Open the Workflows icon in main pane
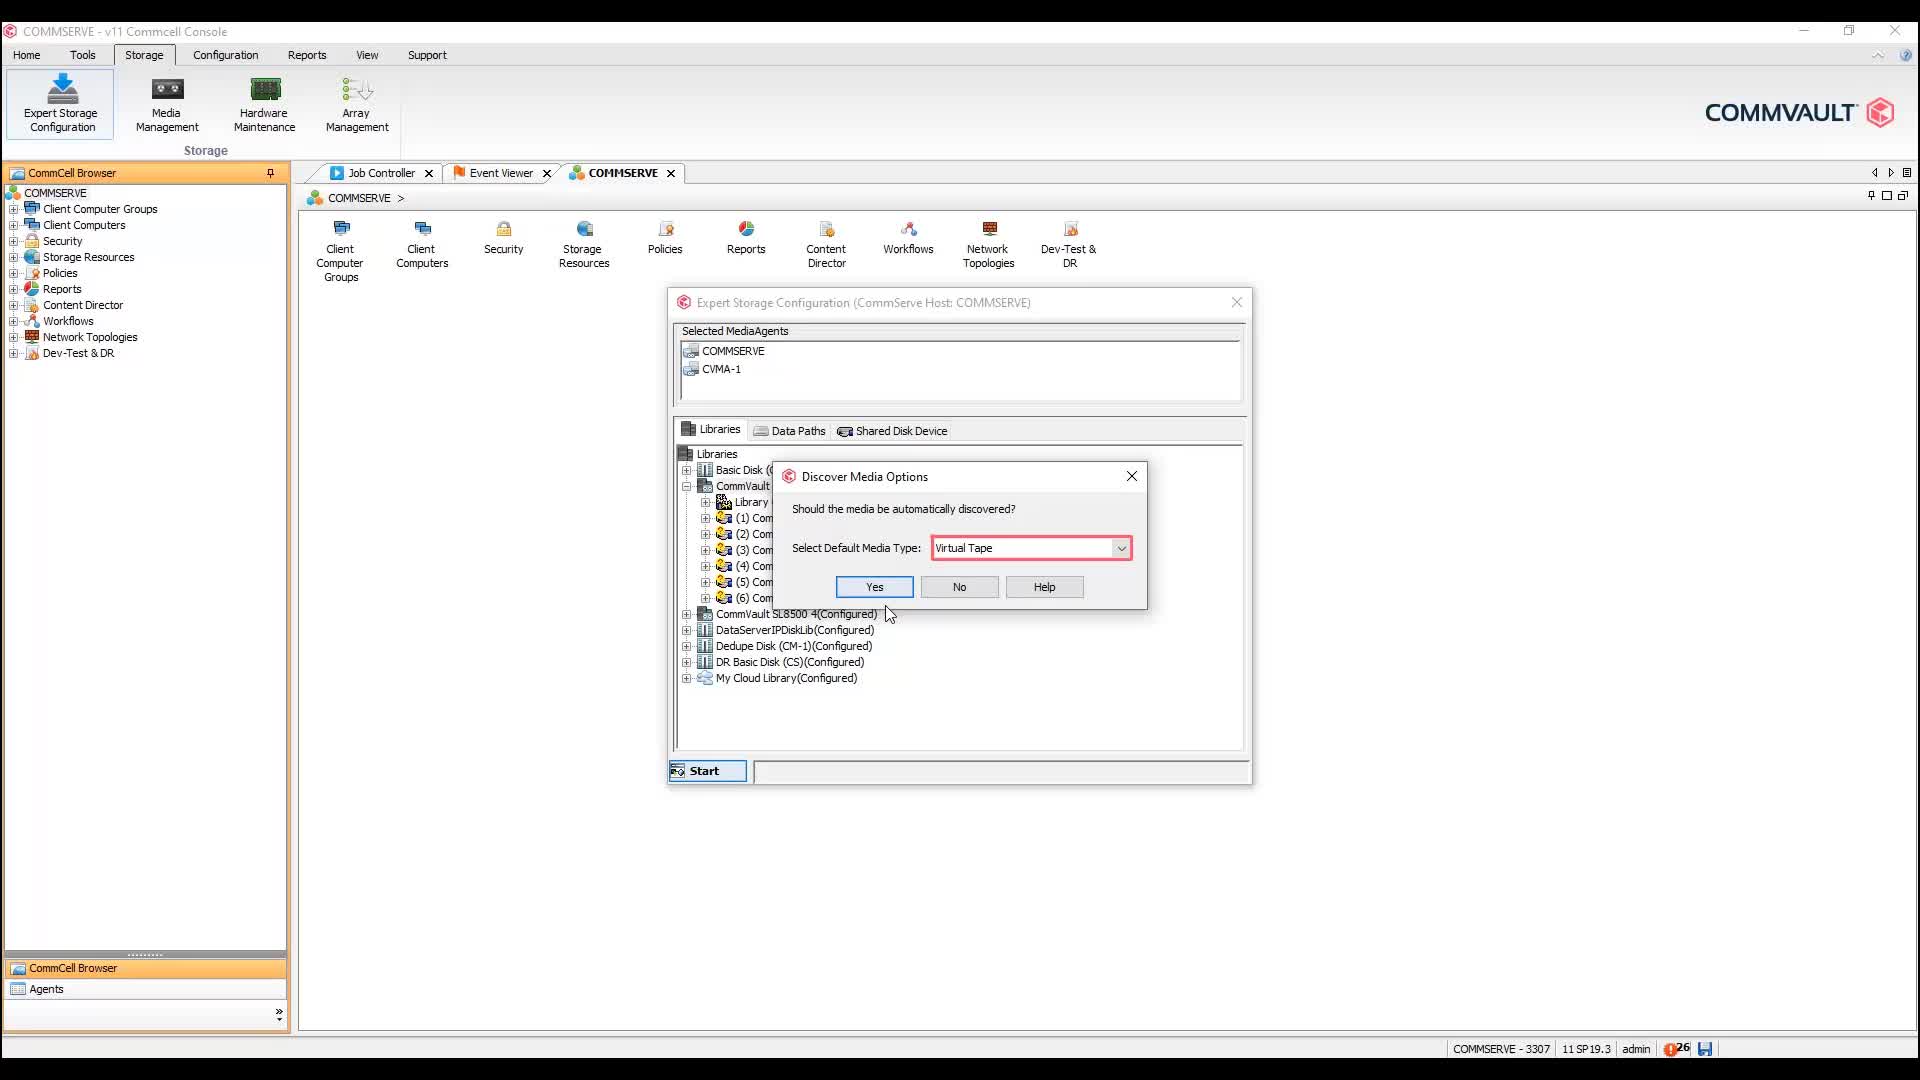This screenshot has height=1080, width=1920. (x=908, y=237)
